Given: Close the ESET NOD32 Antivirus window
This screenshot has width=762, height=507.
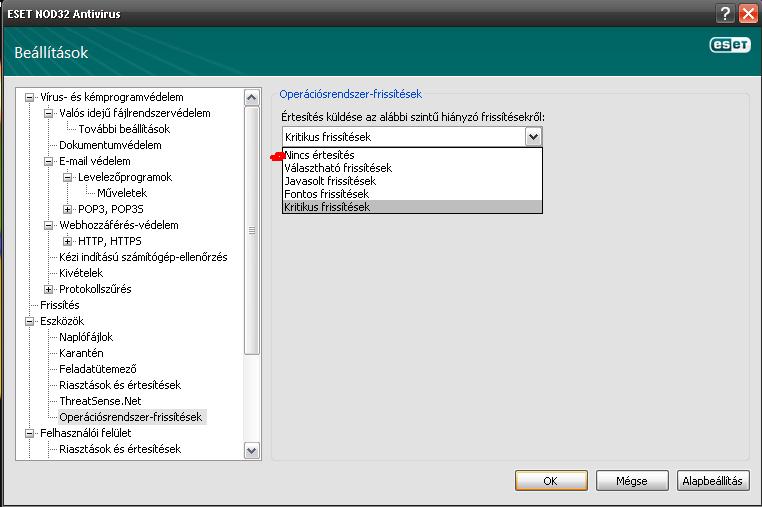Looking at the screenshot, I should [x=748, y=14].
